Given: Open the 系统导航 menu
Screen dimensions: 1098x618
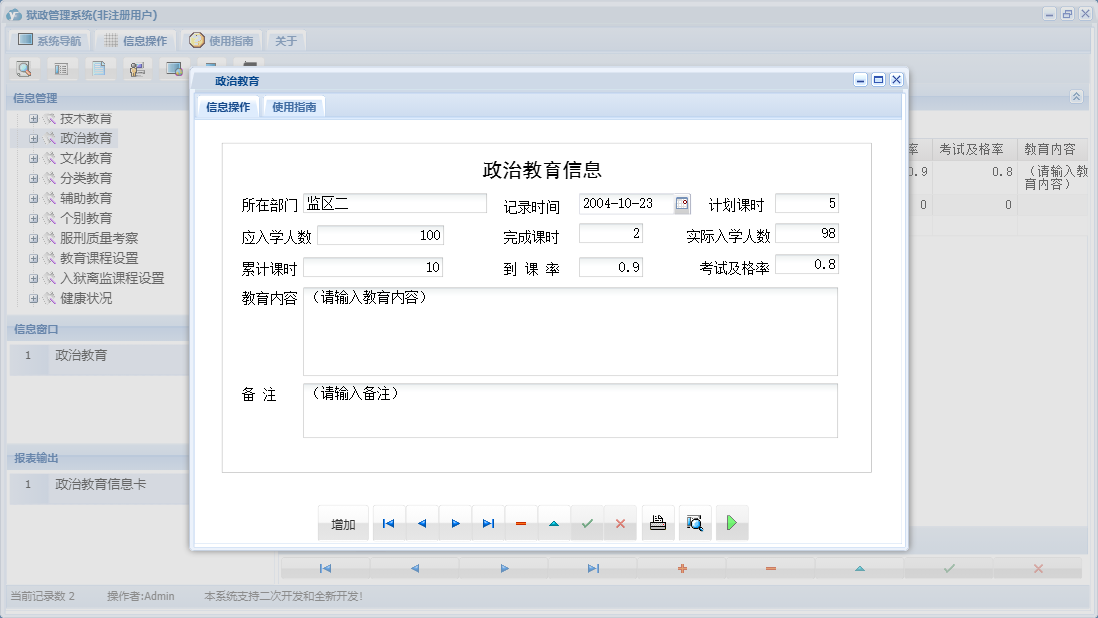Looking at the screenshot, I should (52, 40).
